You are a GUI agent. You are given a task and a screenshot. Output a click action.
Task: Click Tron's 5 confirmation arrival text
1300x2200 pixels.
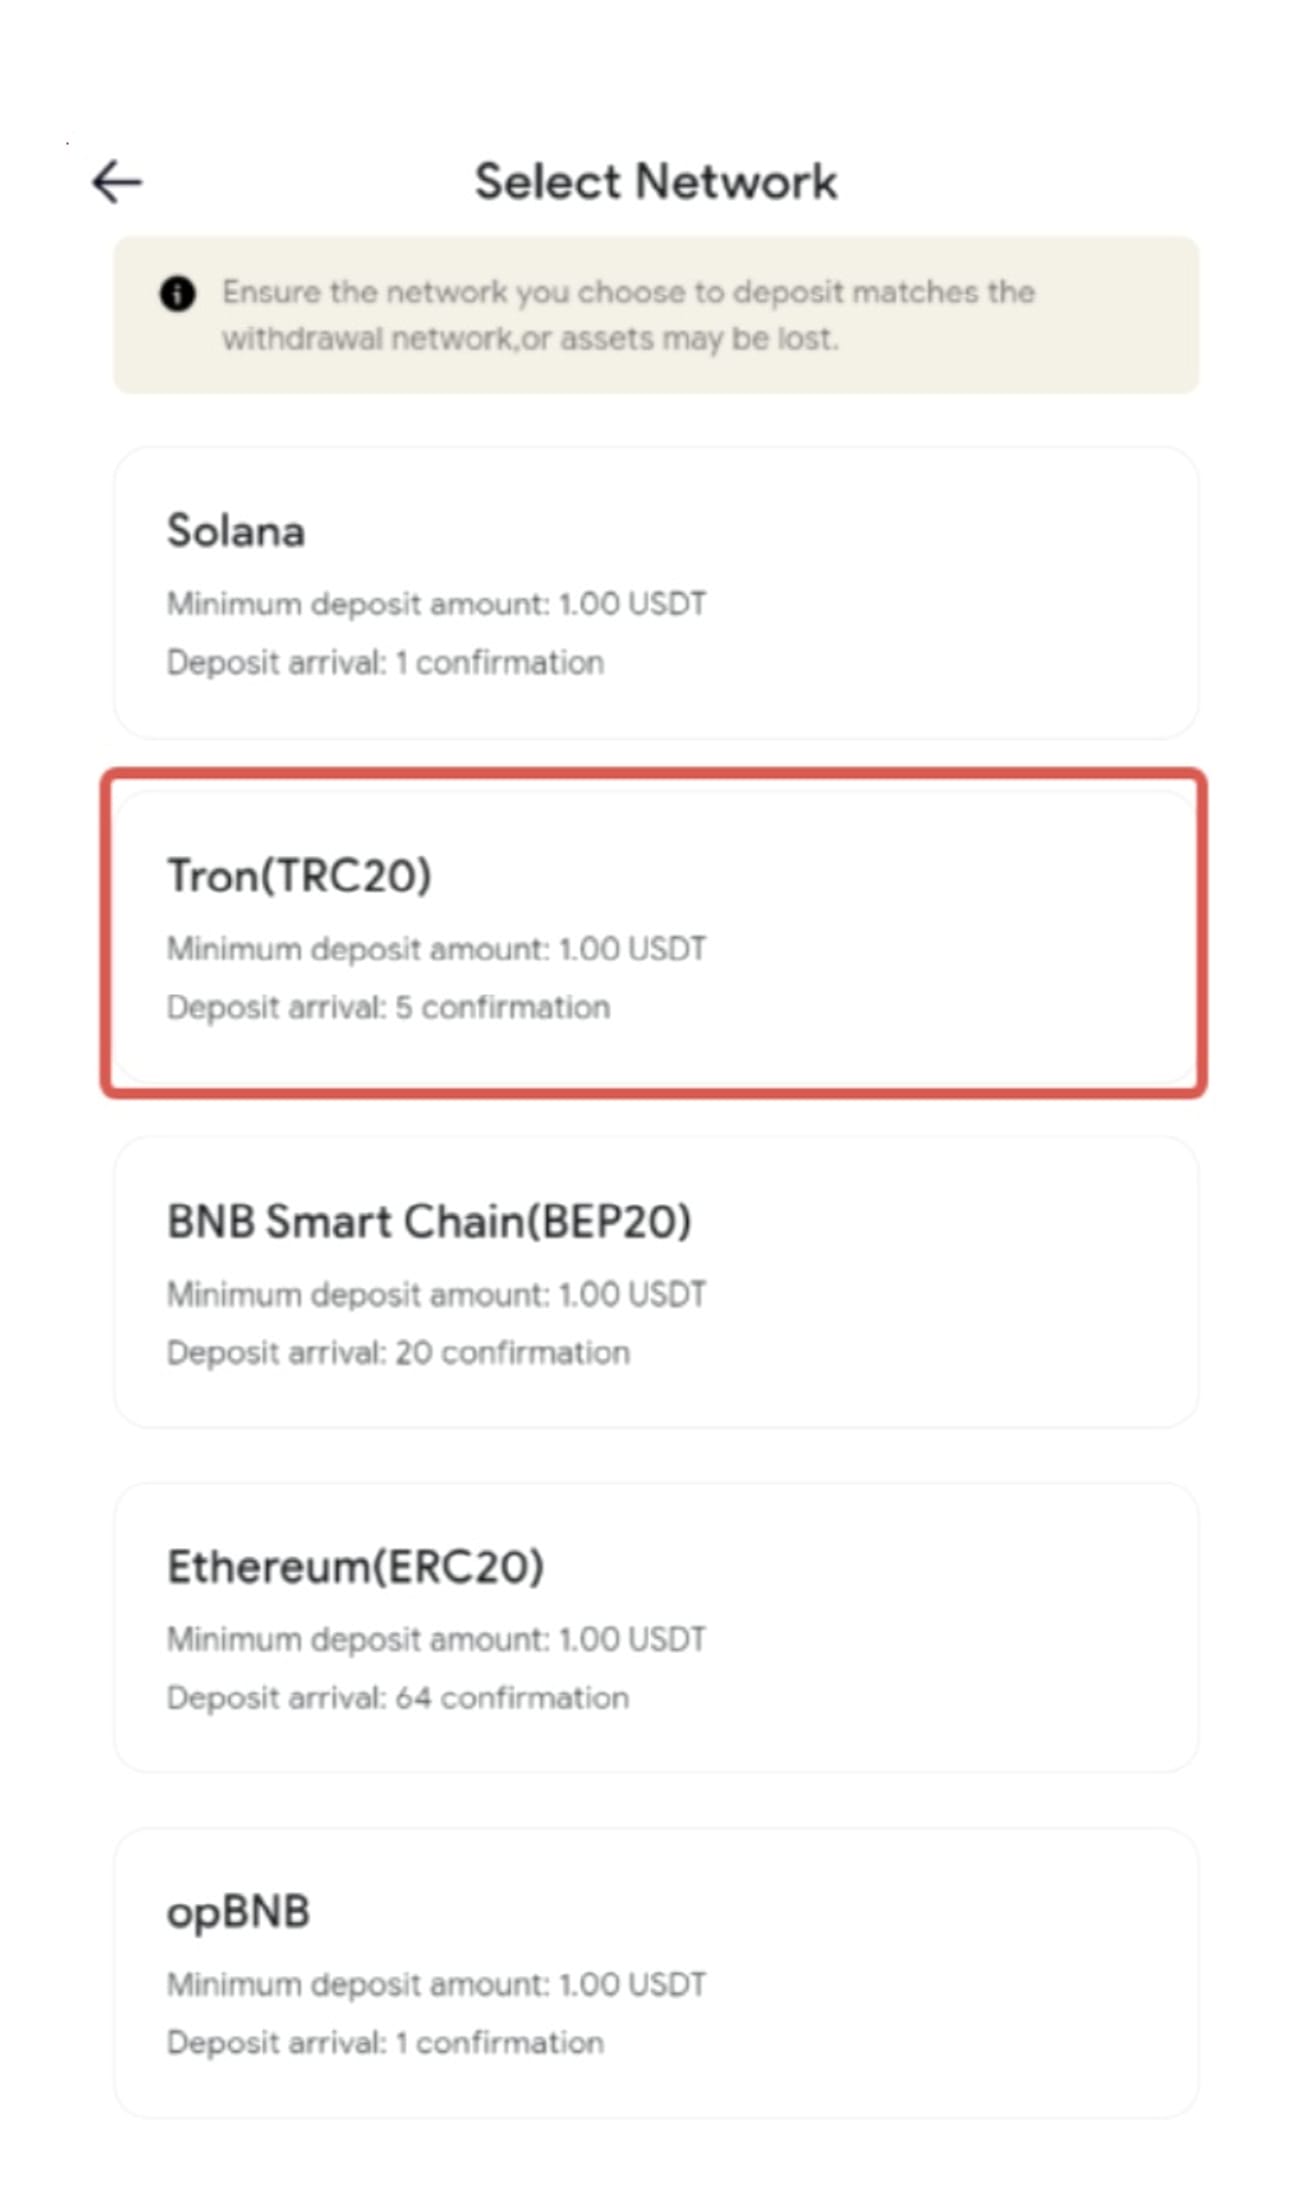click(388, 1007)
